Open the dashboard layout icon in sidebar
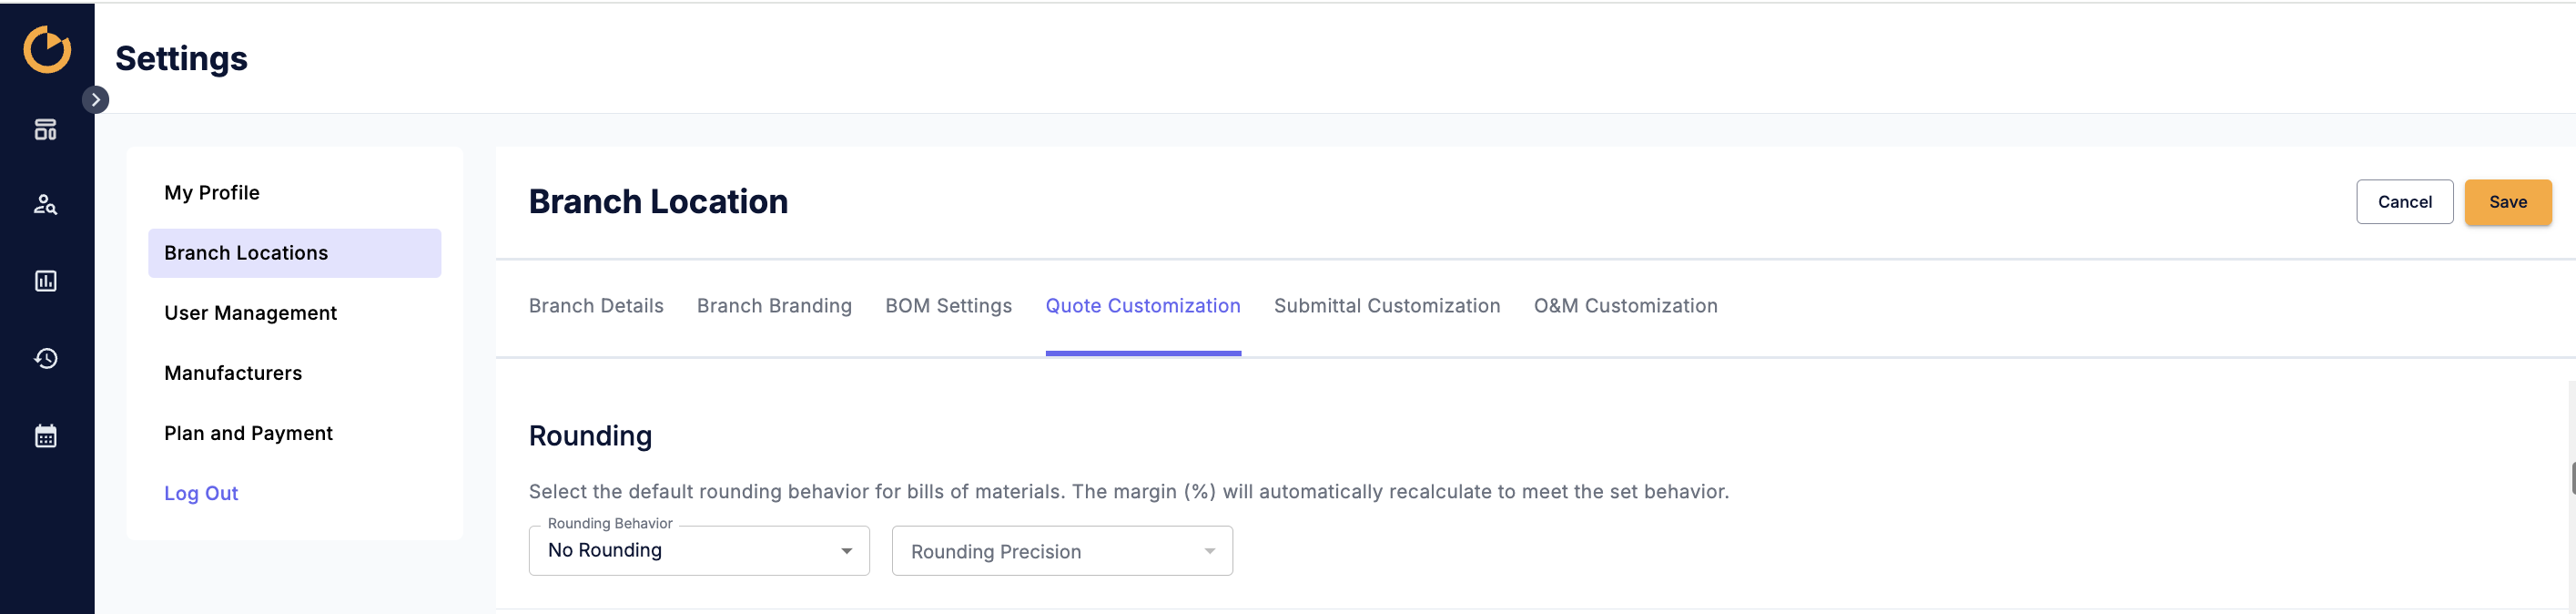The width and height of the screenshot is (2576, 614). pos(46,130)
